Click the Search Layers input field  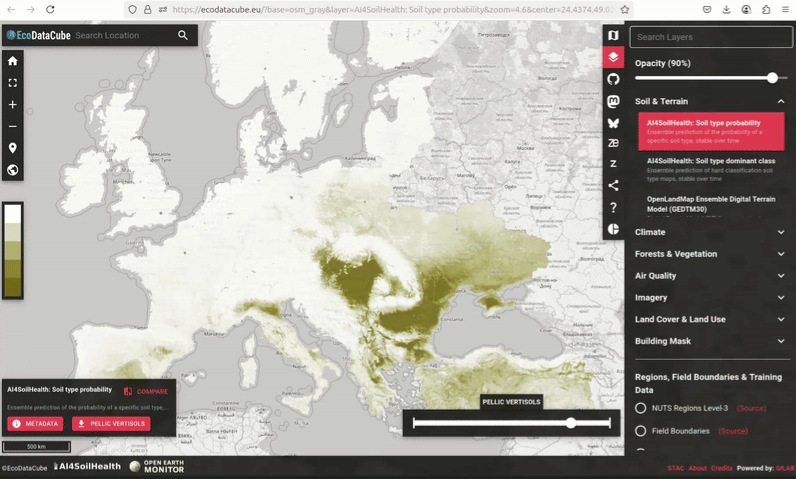click(x=711, y=37)
